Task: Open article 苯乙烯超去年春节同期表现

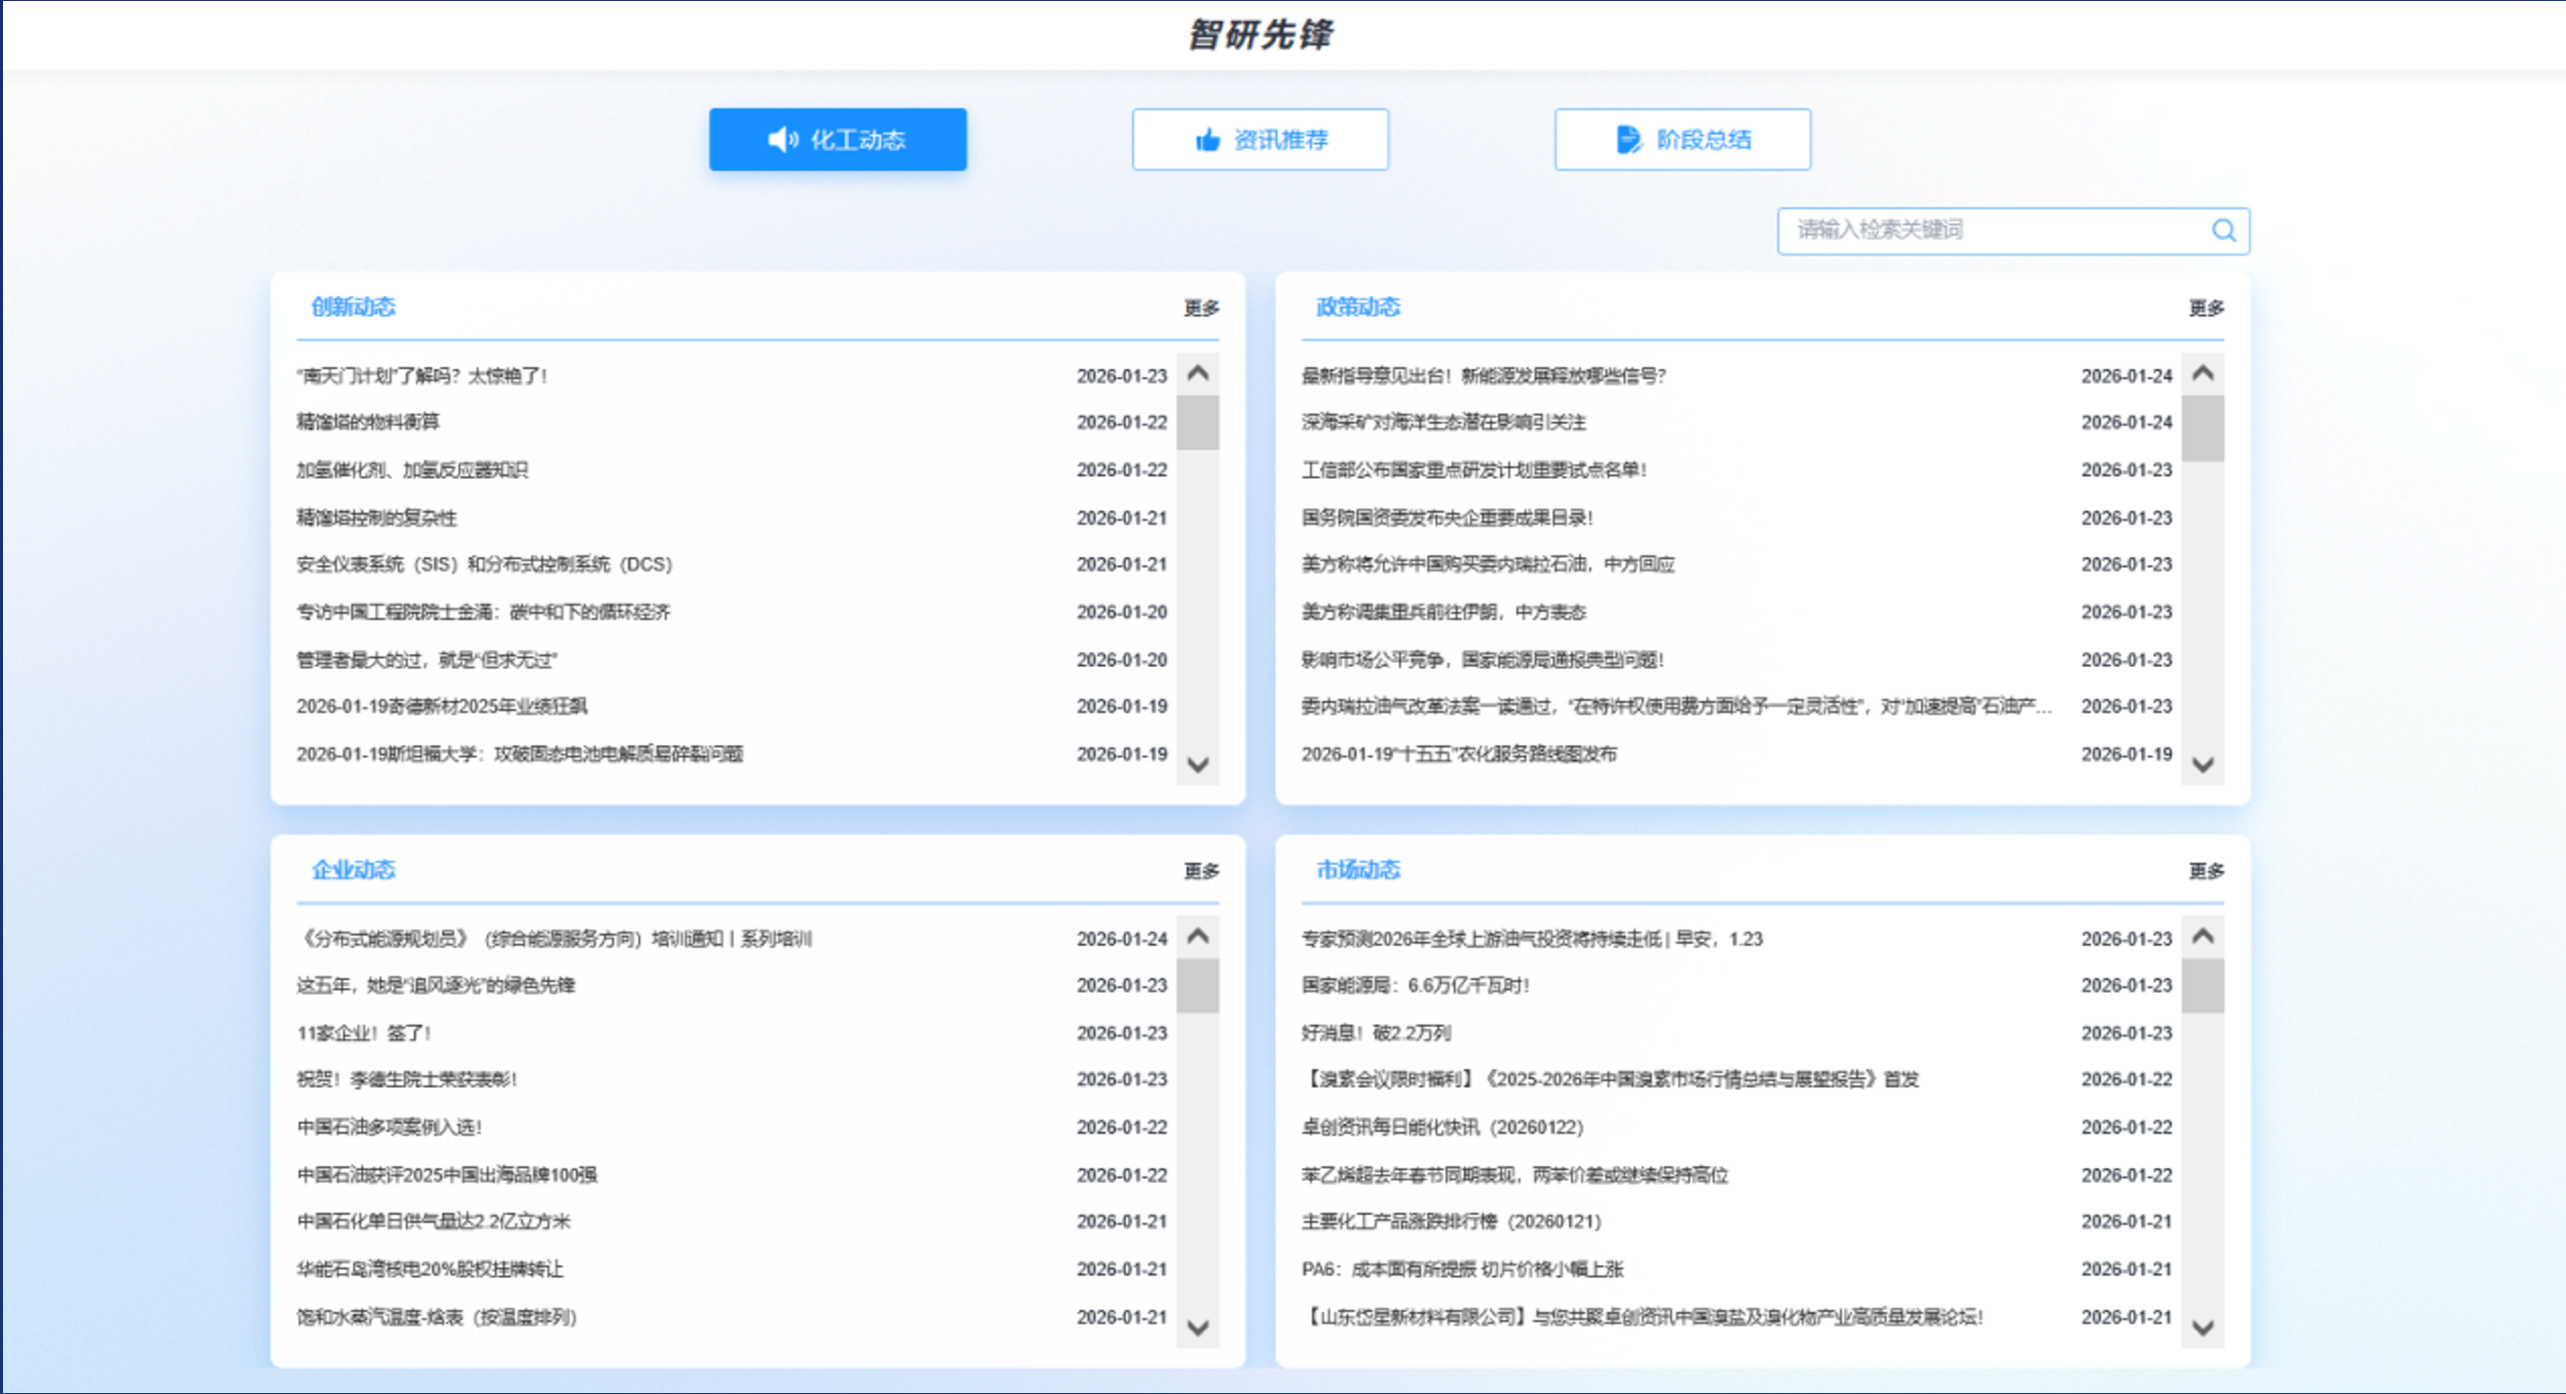Action: click(1514, 1175)
